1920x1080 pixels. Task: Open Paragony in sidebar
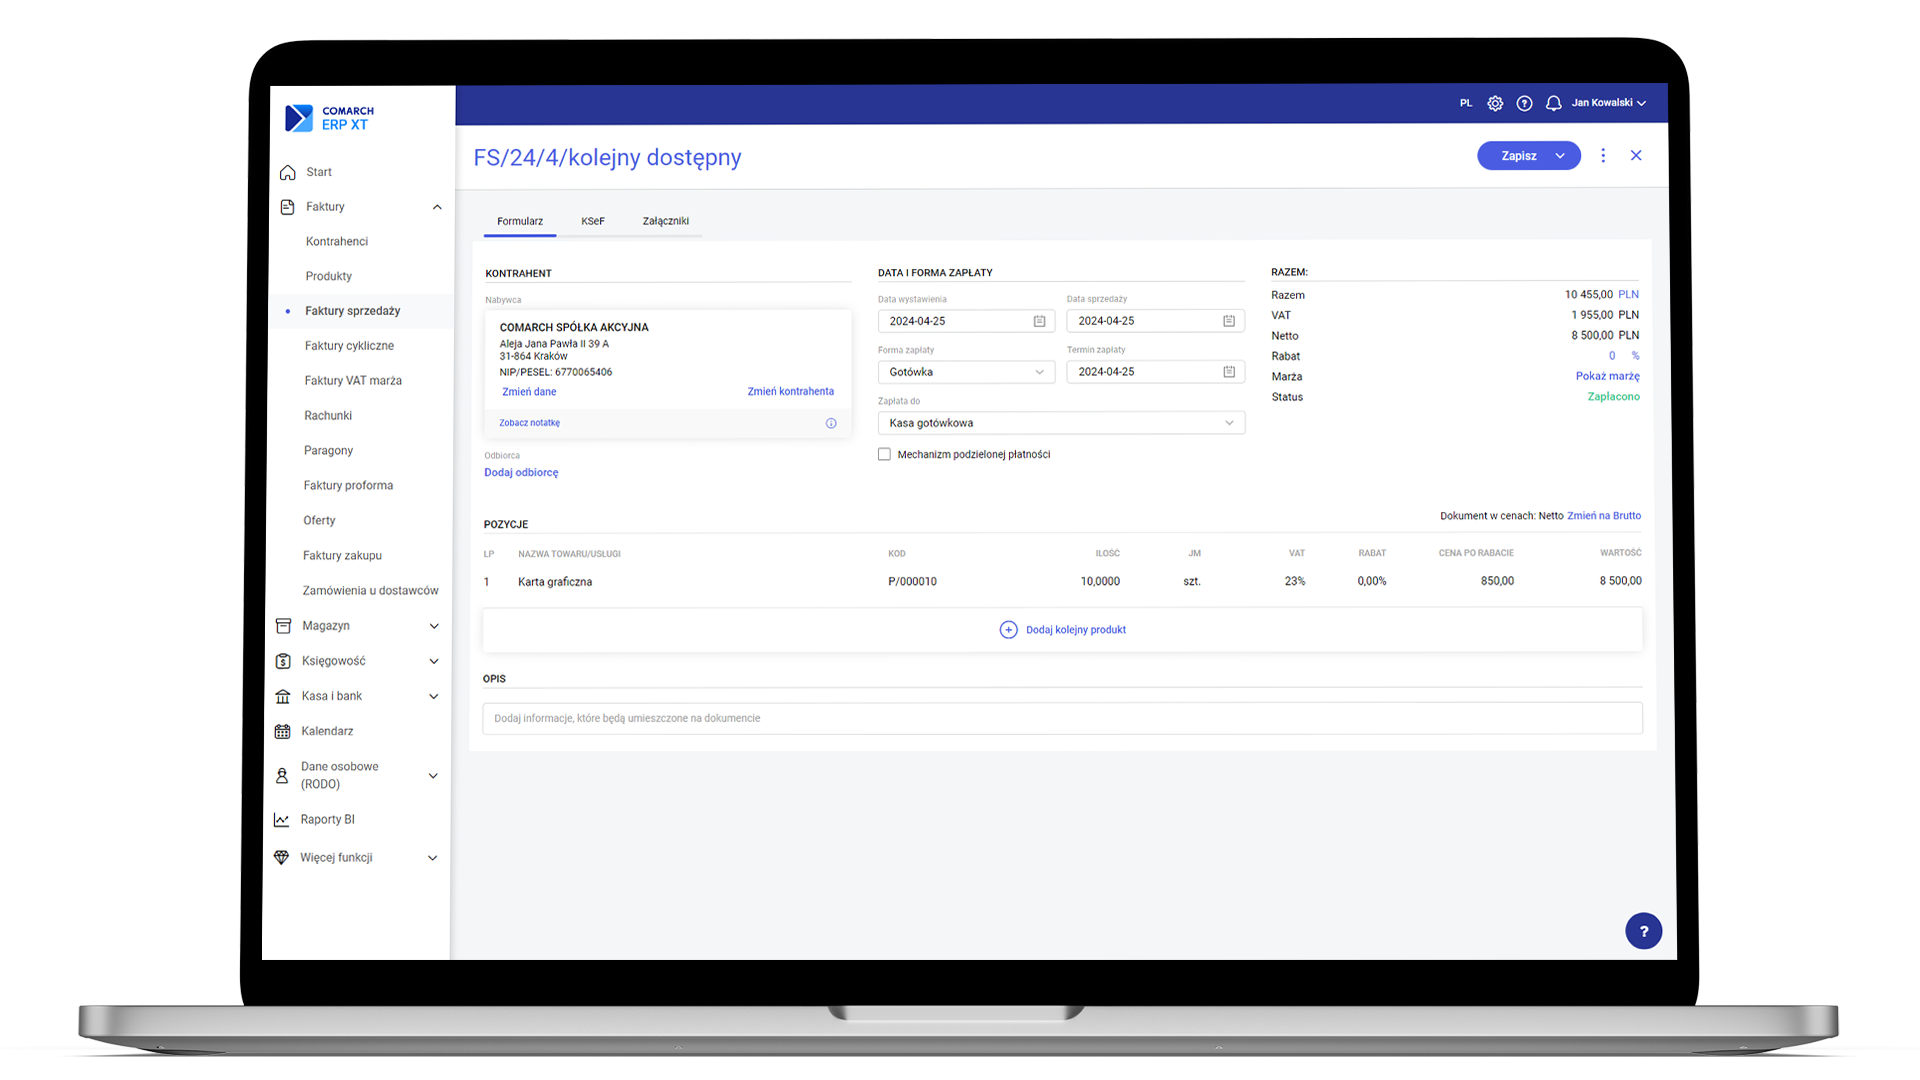click(329, 451)
